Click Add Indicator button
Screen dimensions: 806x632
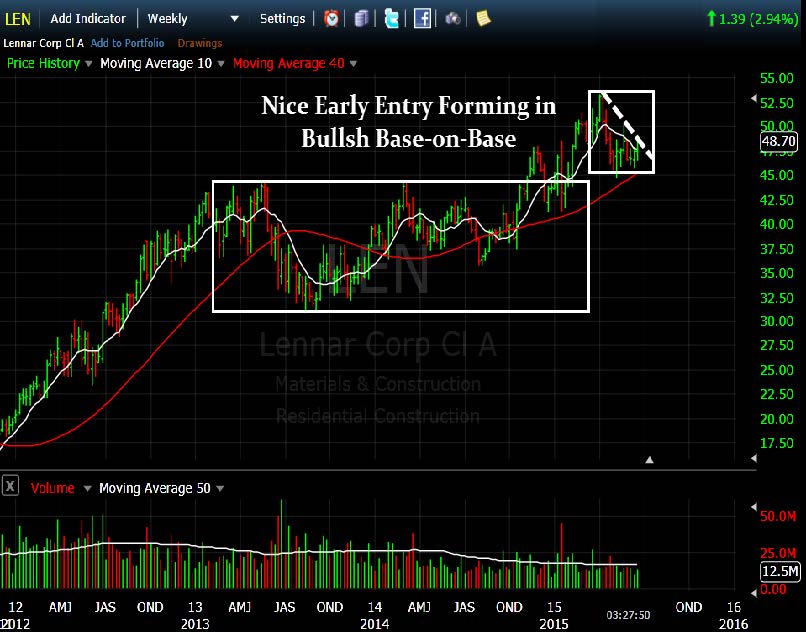pos(87,19)
